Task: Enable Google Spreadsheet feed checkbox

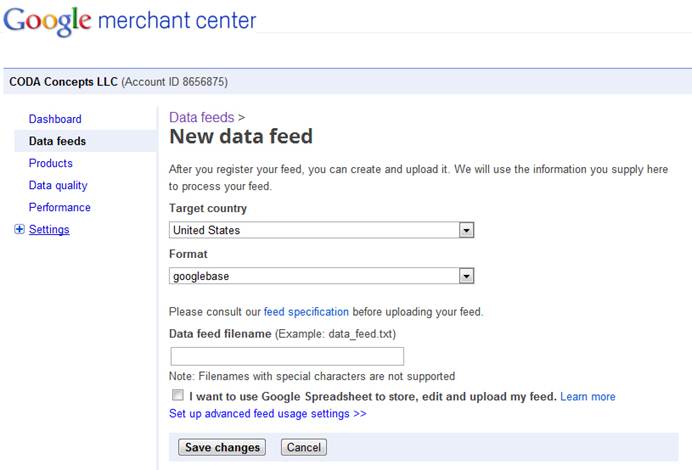Action: [178, 395]
